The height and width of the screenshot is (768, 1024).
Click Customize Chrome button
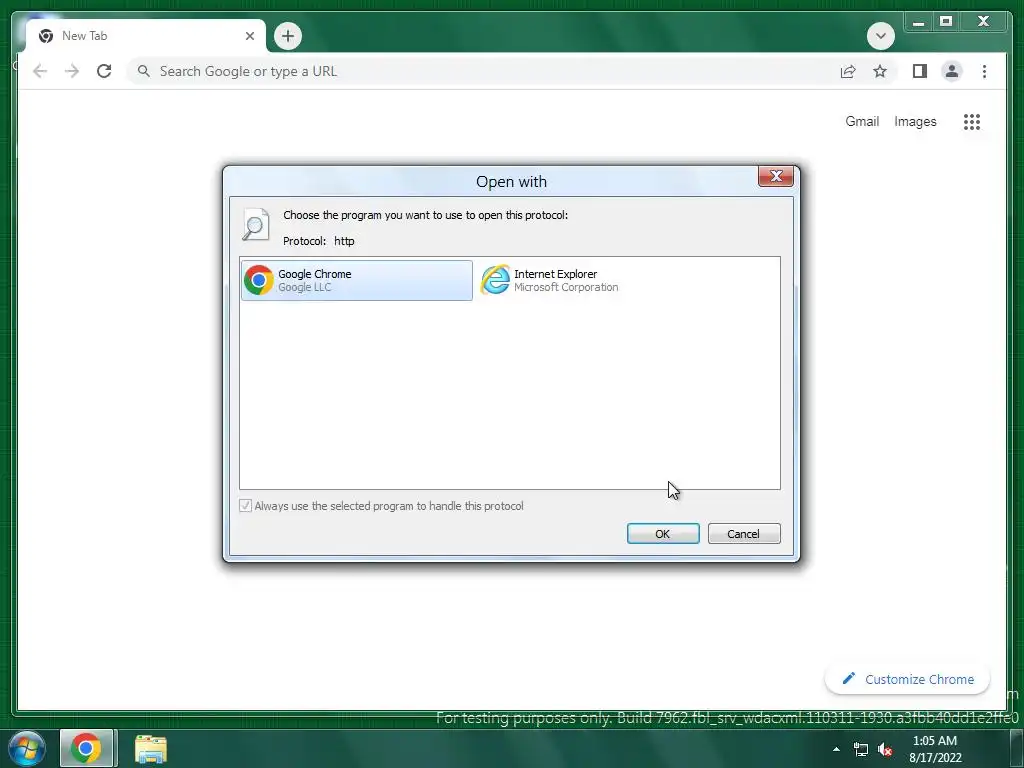point(908,679)
